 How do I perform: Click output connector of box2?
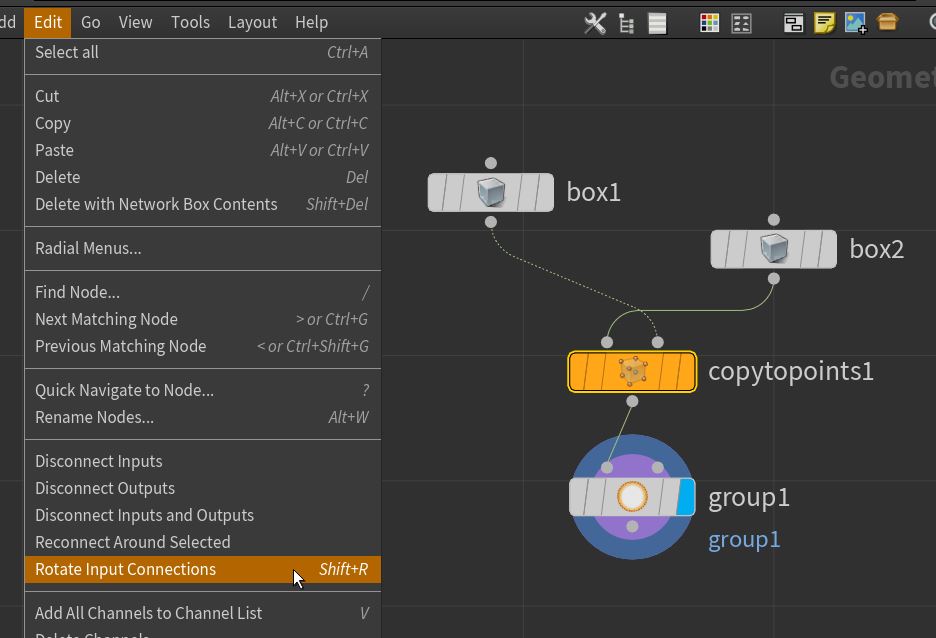click(x=774, y=279)
